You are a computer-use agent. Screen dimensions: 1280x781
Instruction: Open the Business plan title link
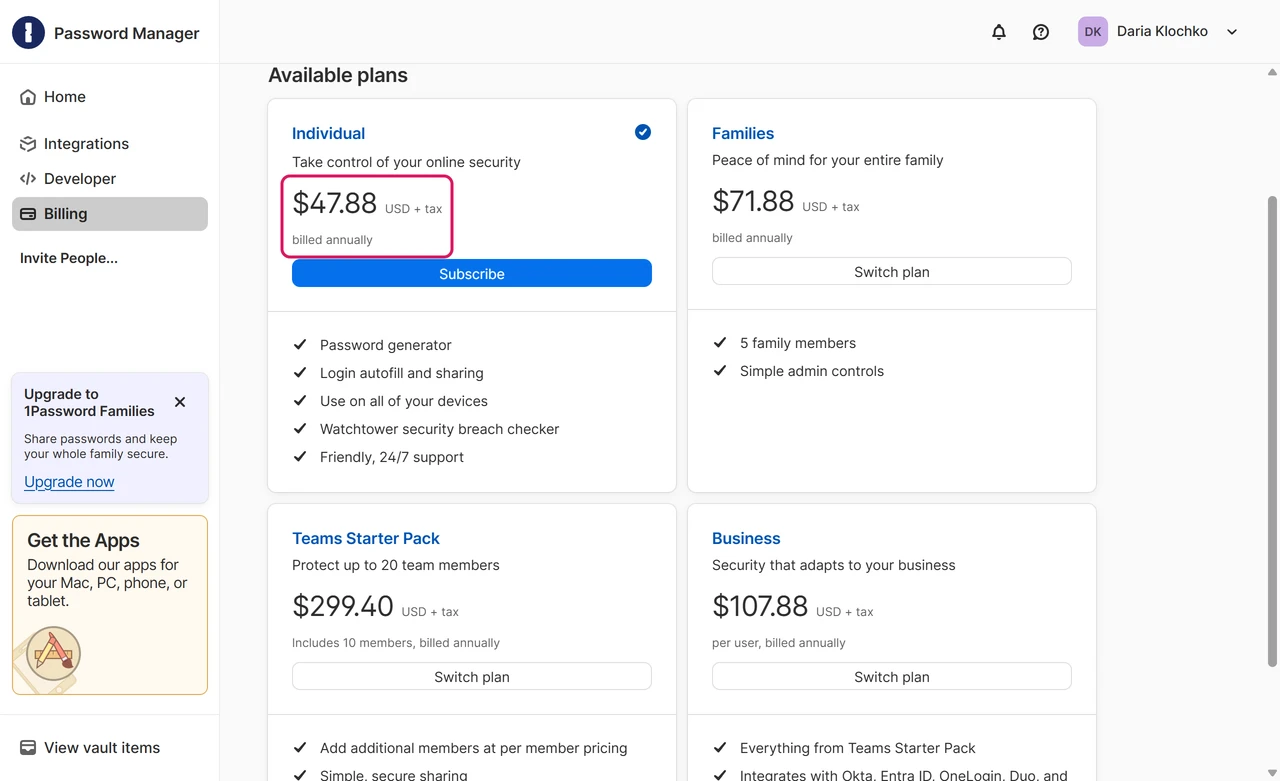tap(746, 538)
